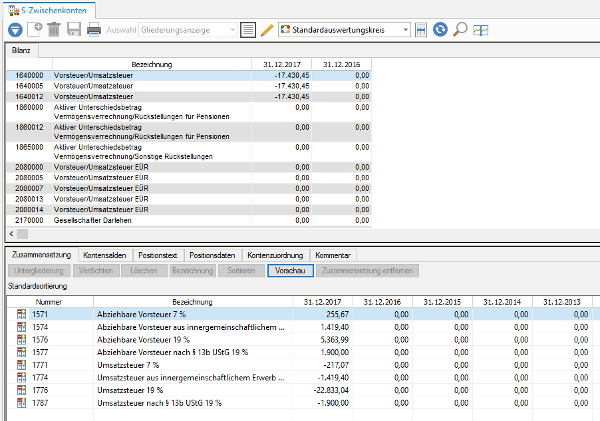Click the 31.12.2017 column header in the upper table
This screenshot has width=600, height=421.
pyautogui.click(x=282, y=64)
